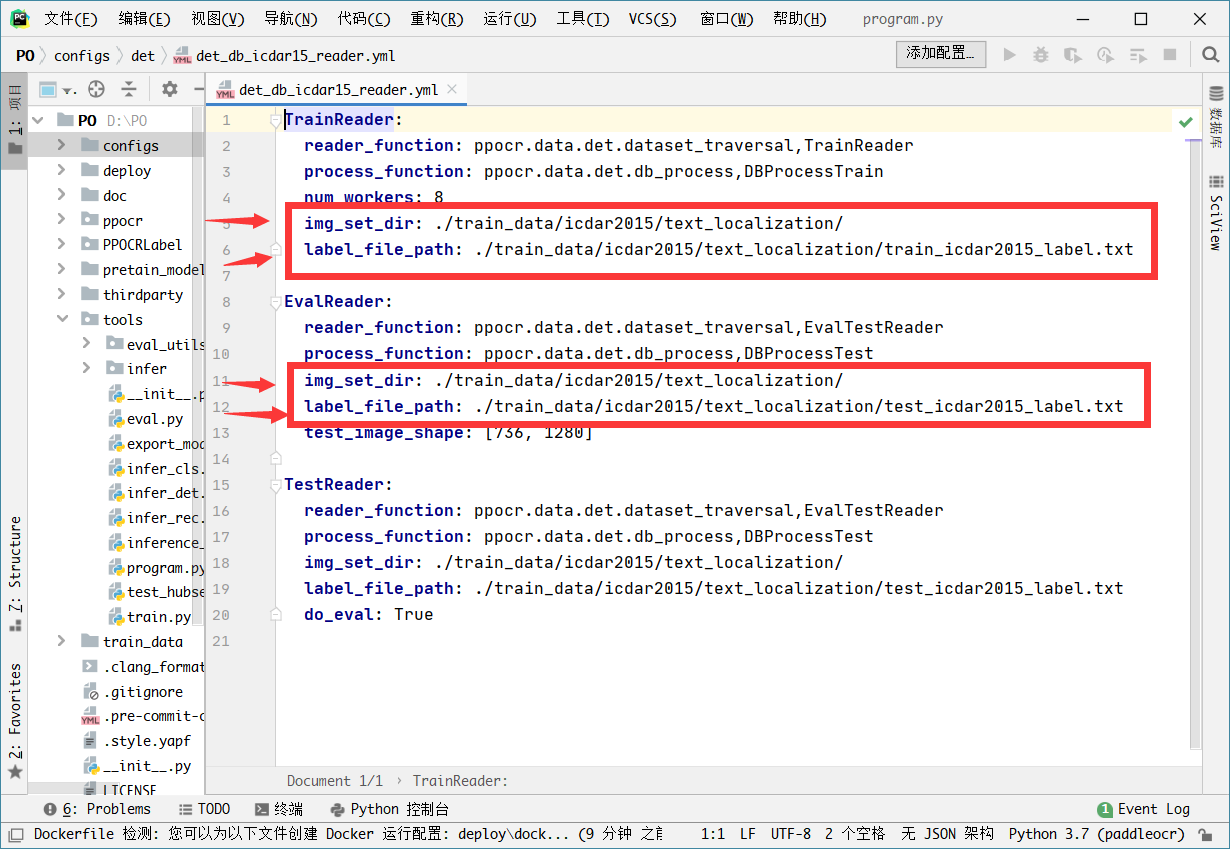Open project view mode dropdown
The width and height of the screenshot is (1230, 849).
(x=57, y=89)
